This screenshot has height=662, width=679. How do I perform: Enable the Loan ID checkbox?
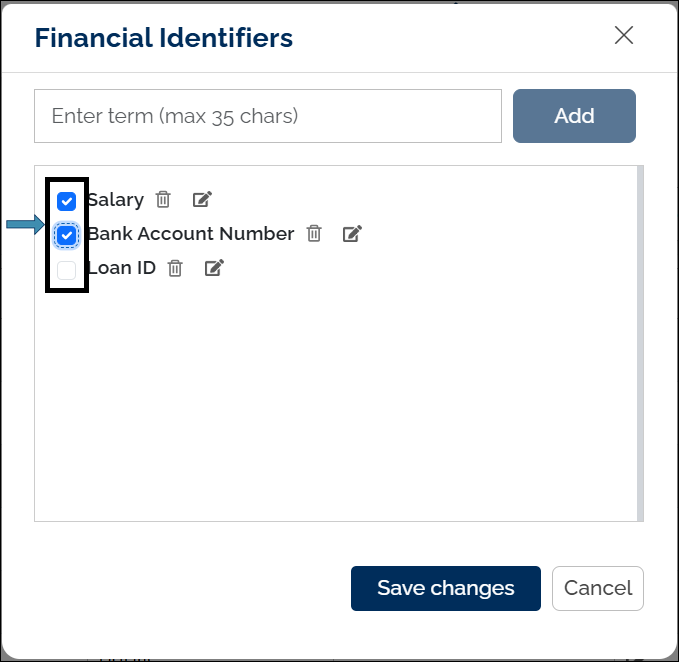pos(67,270)
